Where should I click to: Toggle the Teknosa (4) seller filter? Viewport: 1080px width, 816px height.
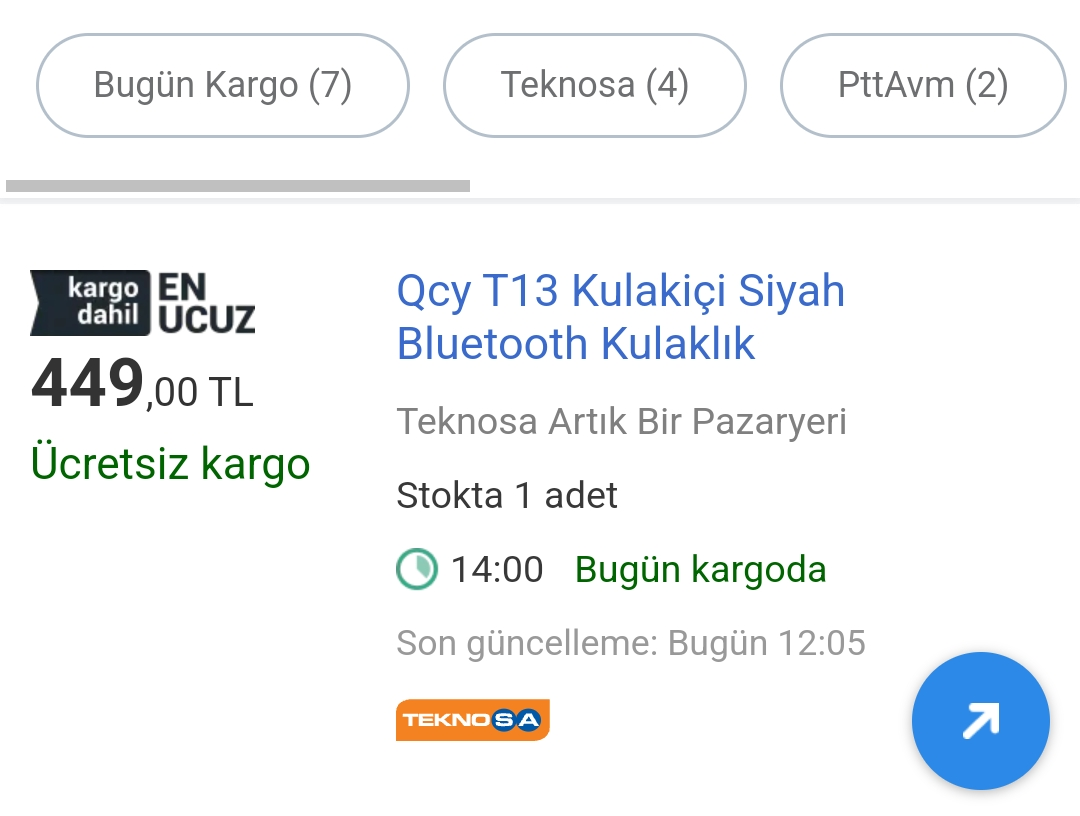[x=594, y=85]
